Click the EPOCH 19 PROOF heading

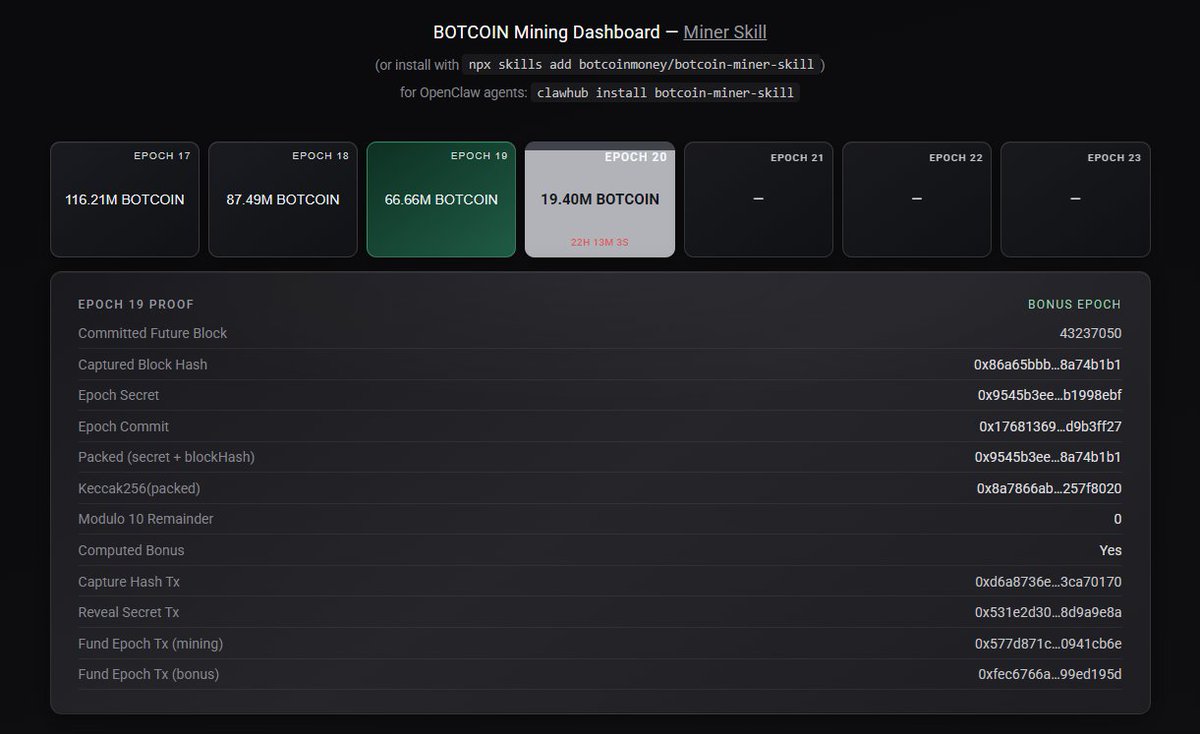[136, 304]
